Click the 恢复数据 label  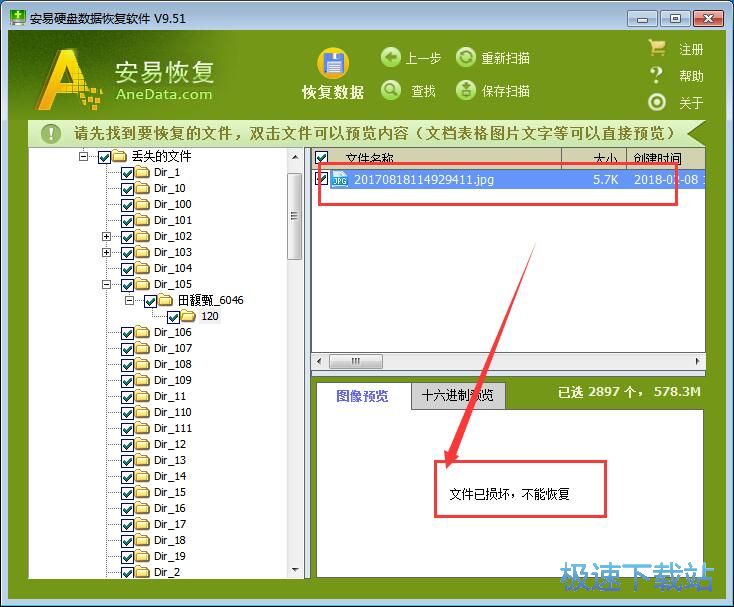[x=333, y=92]
